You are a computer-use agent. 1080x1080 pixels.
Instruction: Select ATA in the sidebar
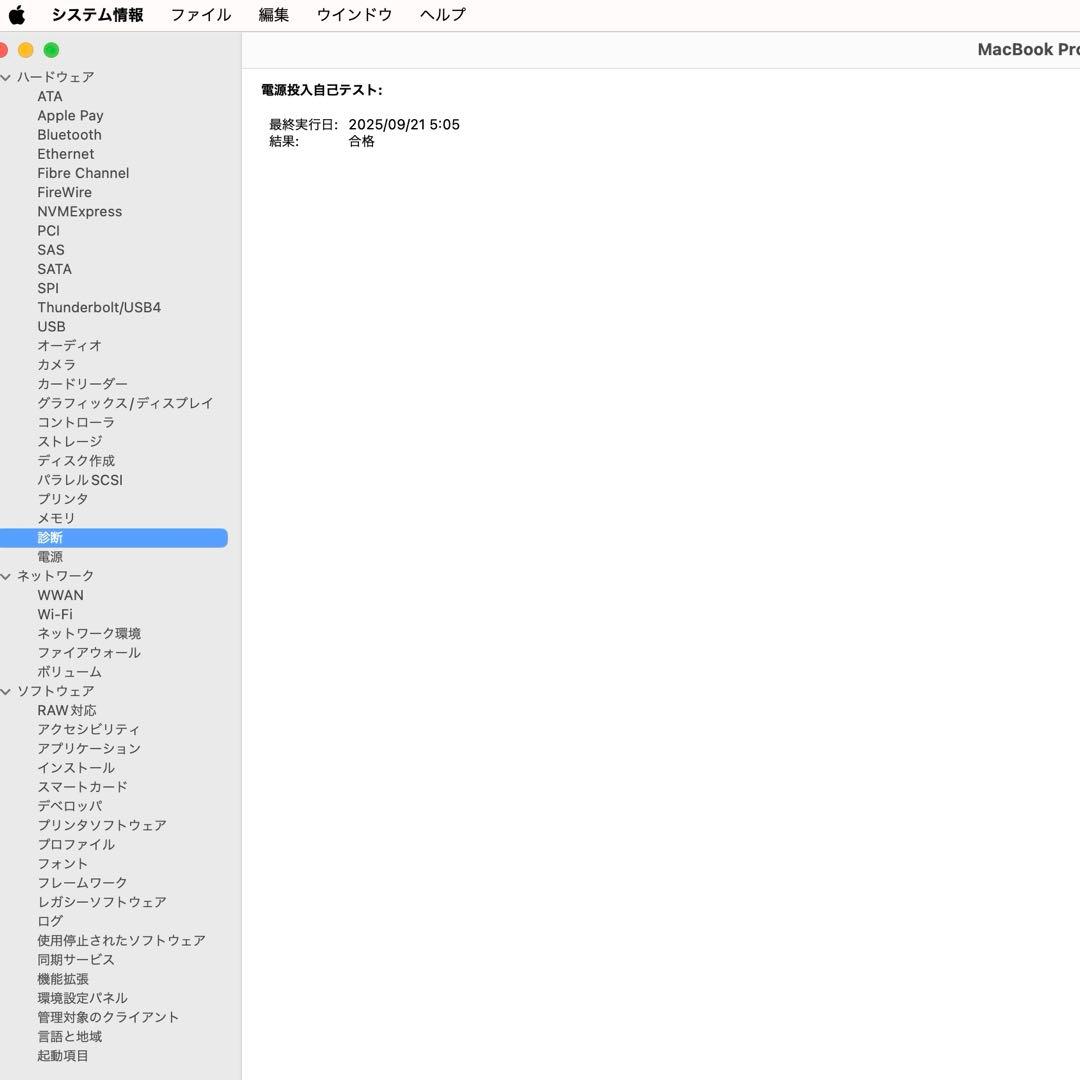[50, 96]
